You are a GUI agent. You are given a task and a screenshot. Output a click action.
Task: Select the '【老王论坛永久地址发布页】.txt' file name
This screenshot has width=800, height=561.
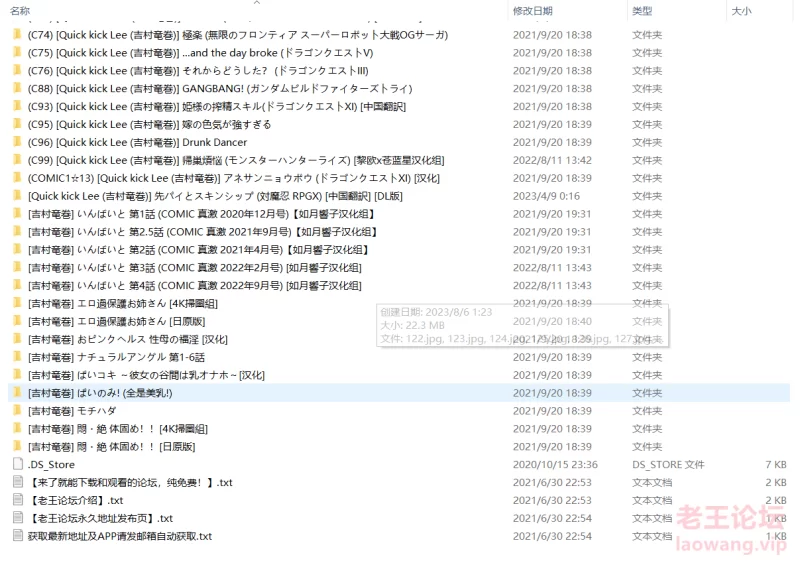click(101, 518)
